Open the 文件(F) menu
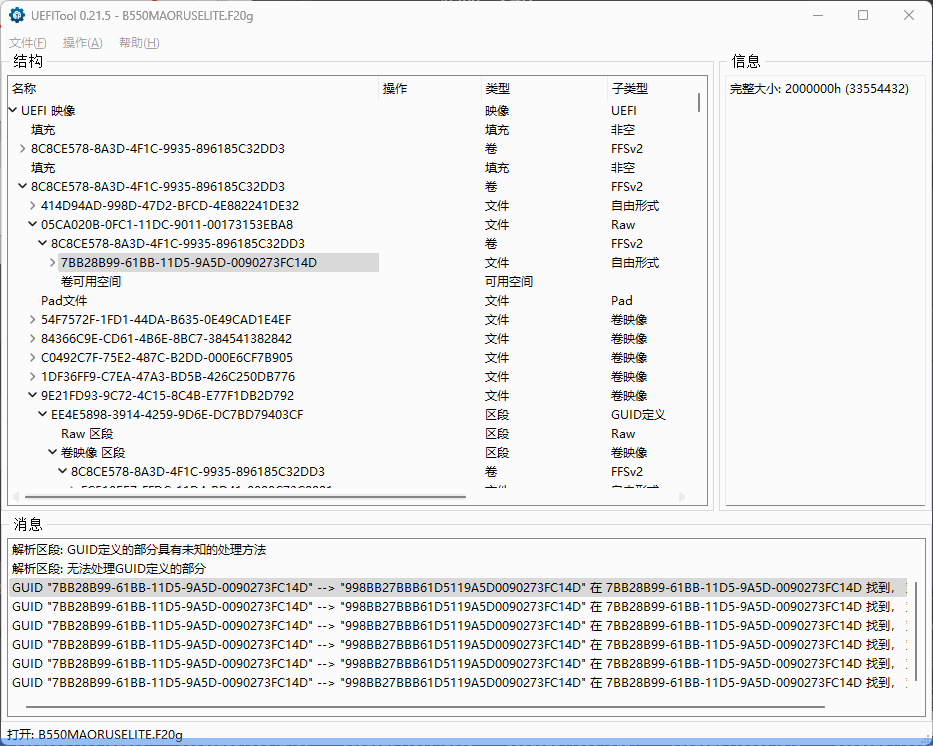 pyautogui.click(x=28, y=43)
